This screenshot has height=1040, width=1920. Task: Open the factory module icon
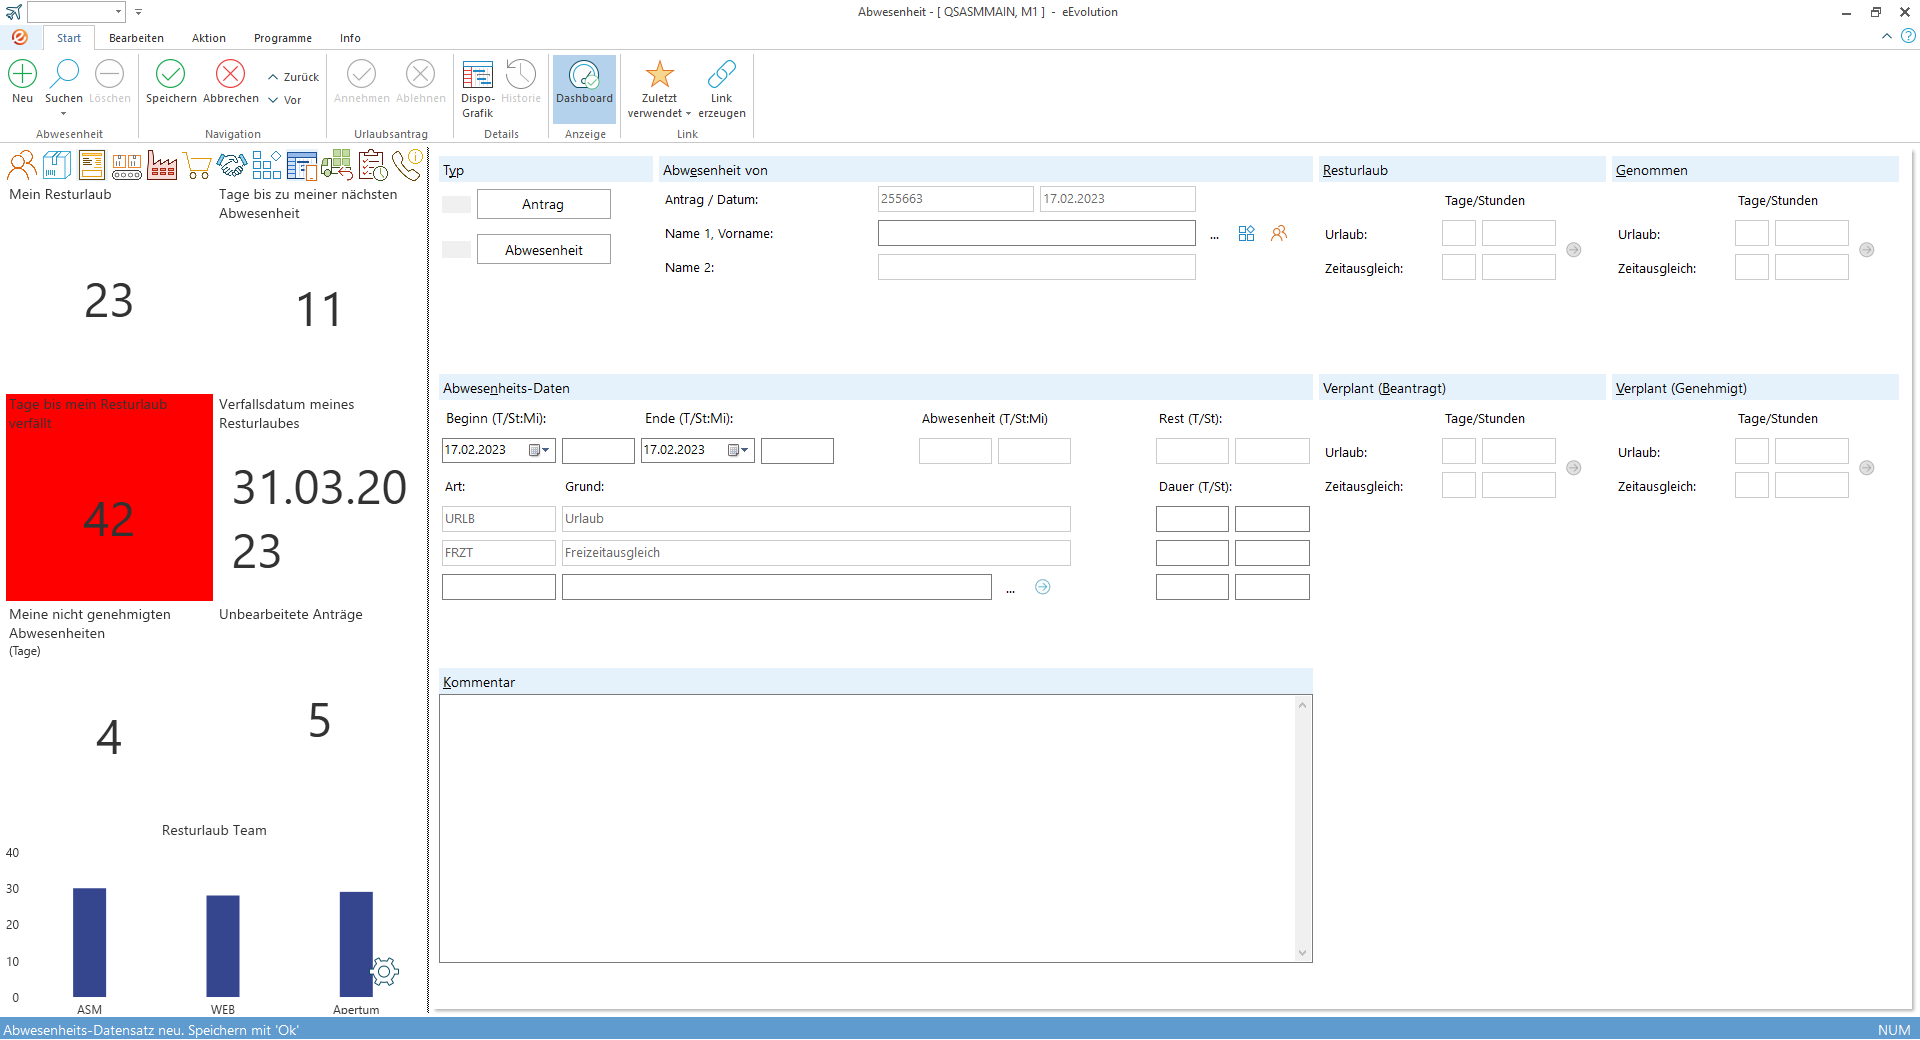tap(162, 165)
